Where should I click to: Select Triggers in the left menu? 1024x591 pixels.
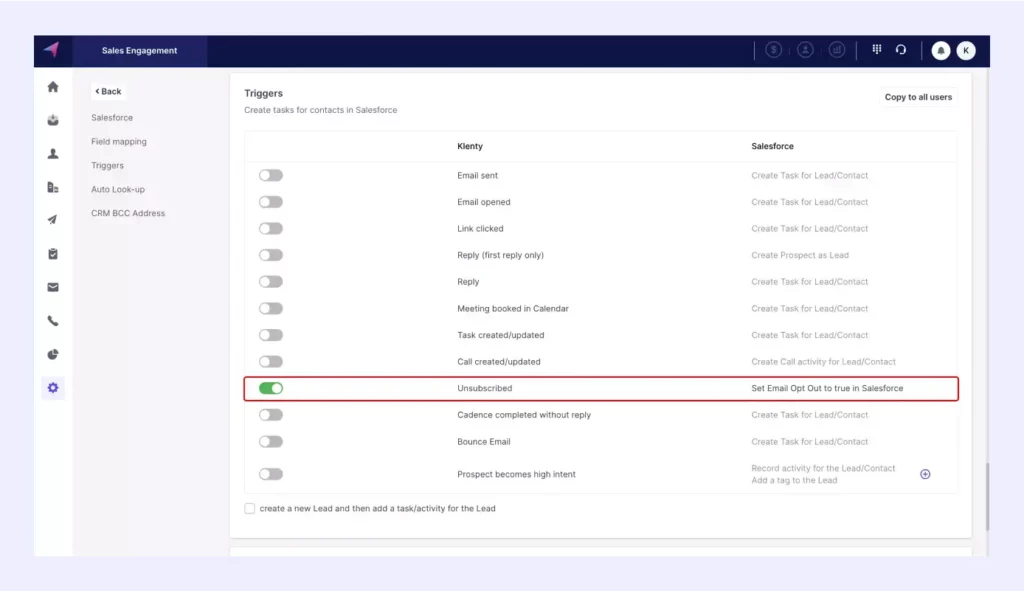tap(107, 165)
